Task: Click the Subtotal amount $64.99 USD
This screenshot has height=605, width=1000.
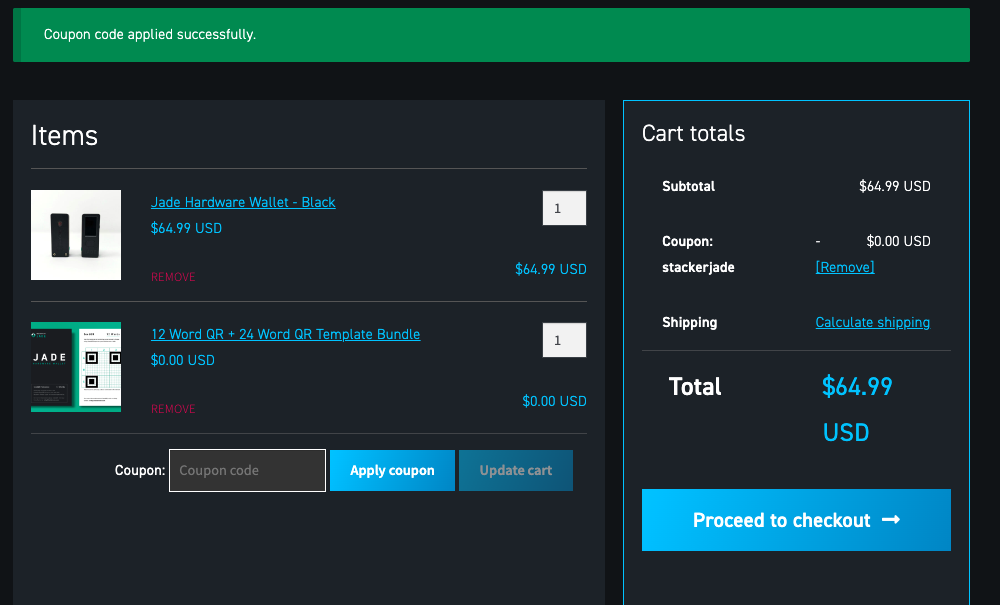Action: 895,186
